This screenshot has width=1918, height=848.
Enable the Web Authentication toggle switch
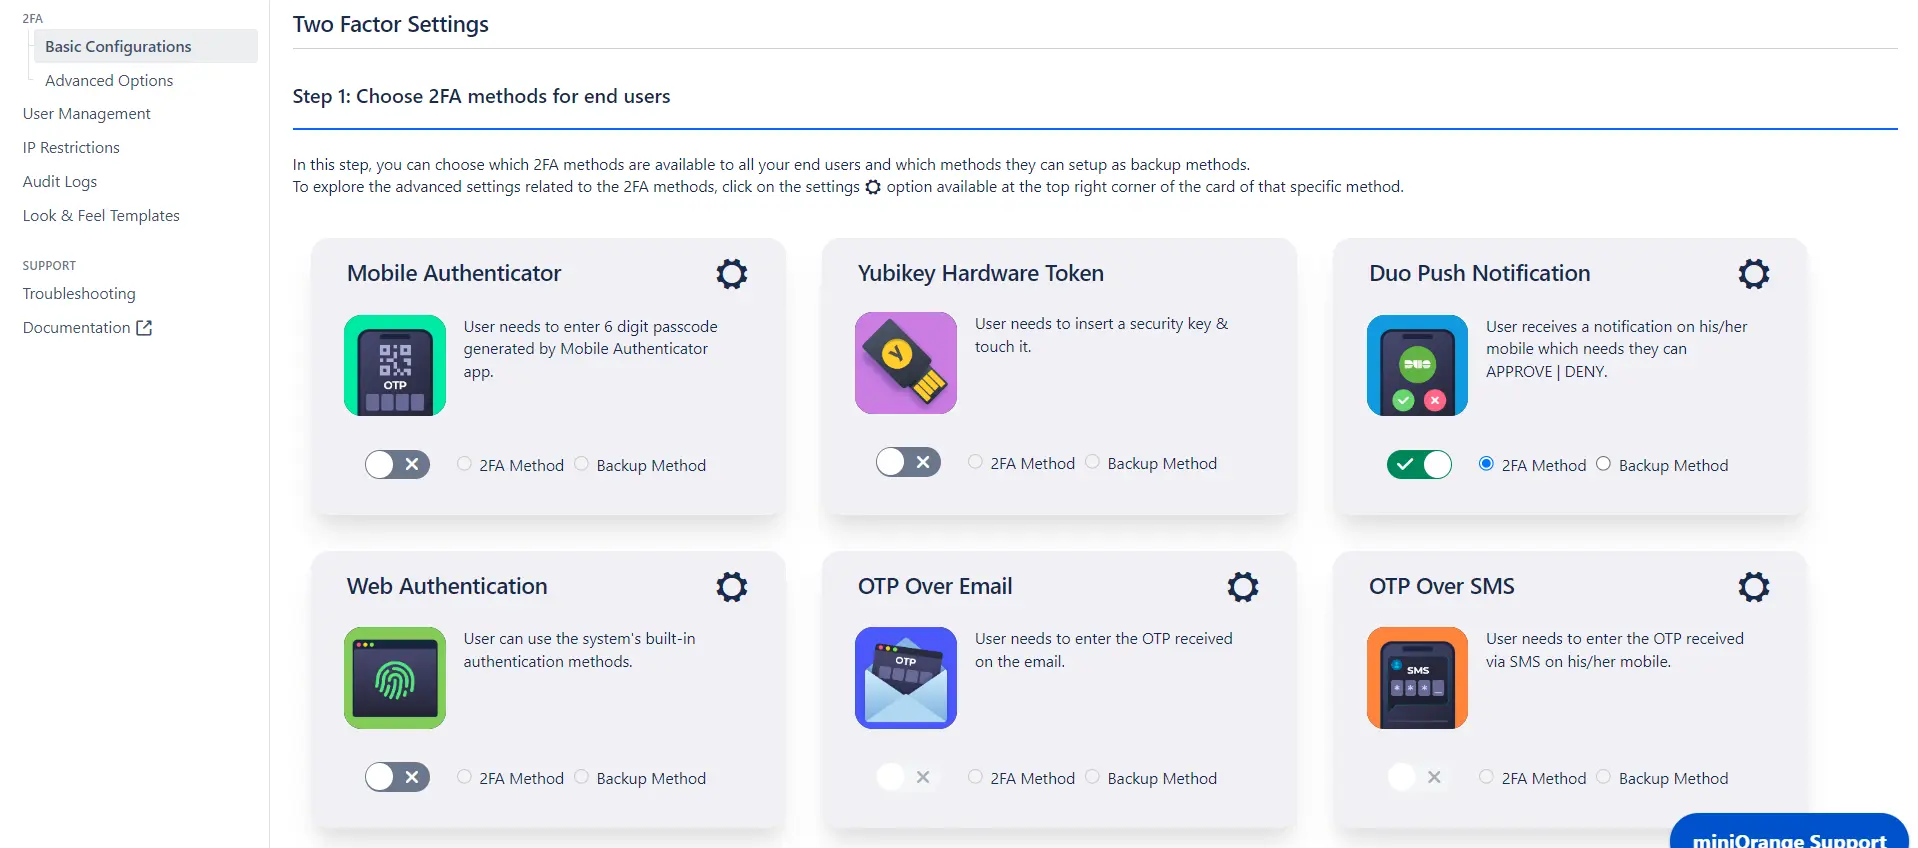[x=397, y=777]
